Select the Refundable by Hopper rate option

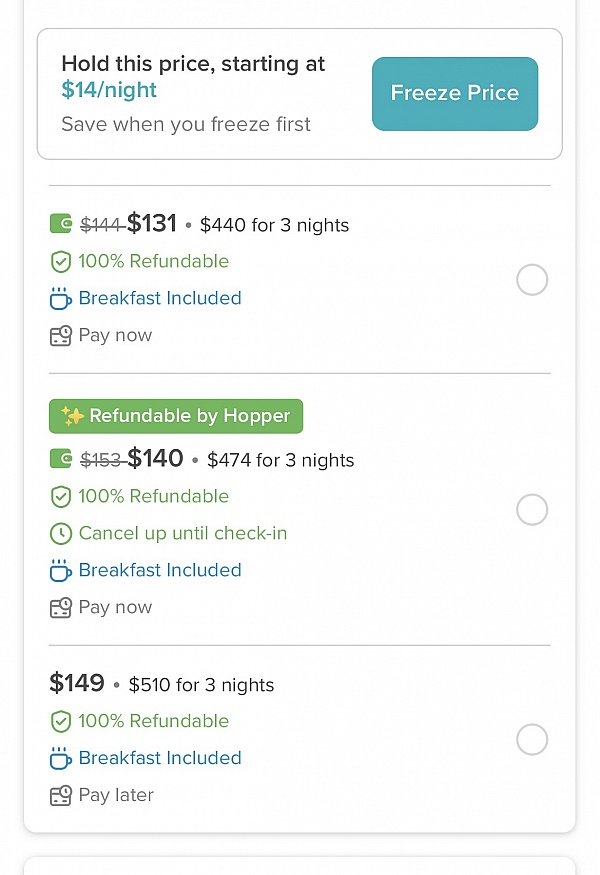[x=532, y=510]
